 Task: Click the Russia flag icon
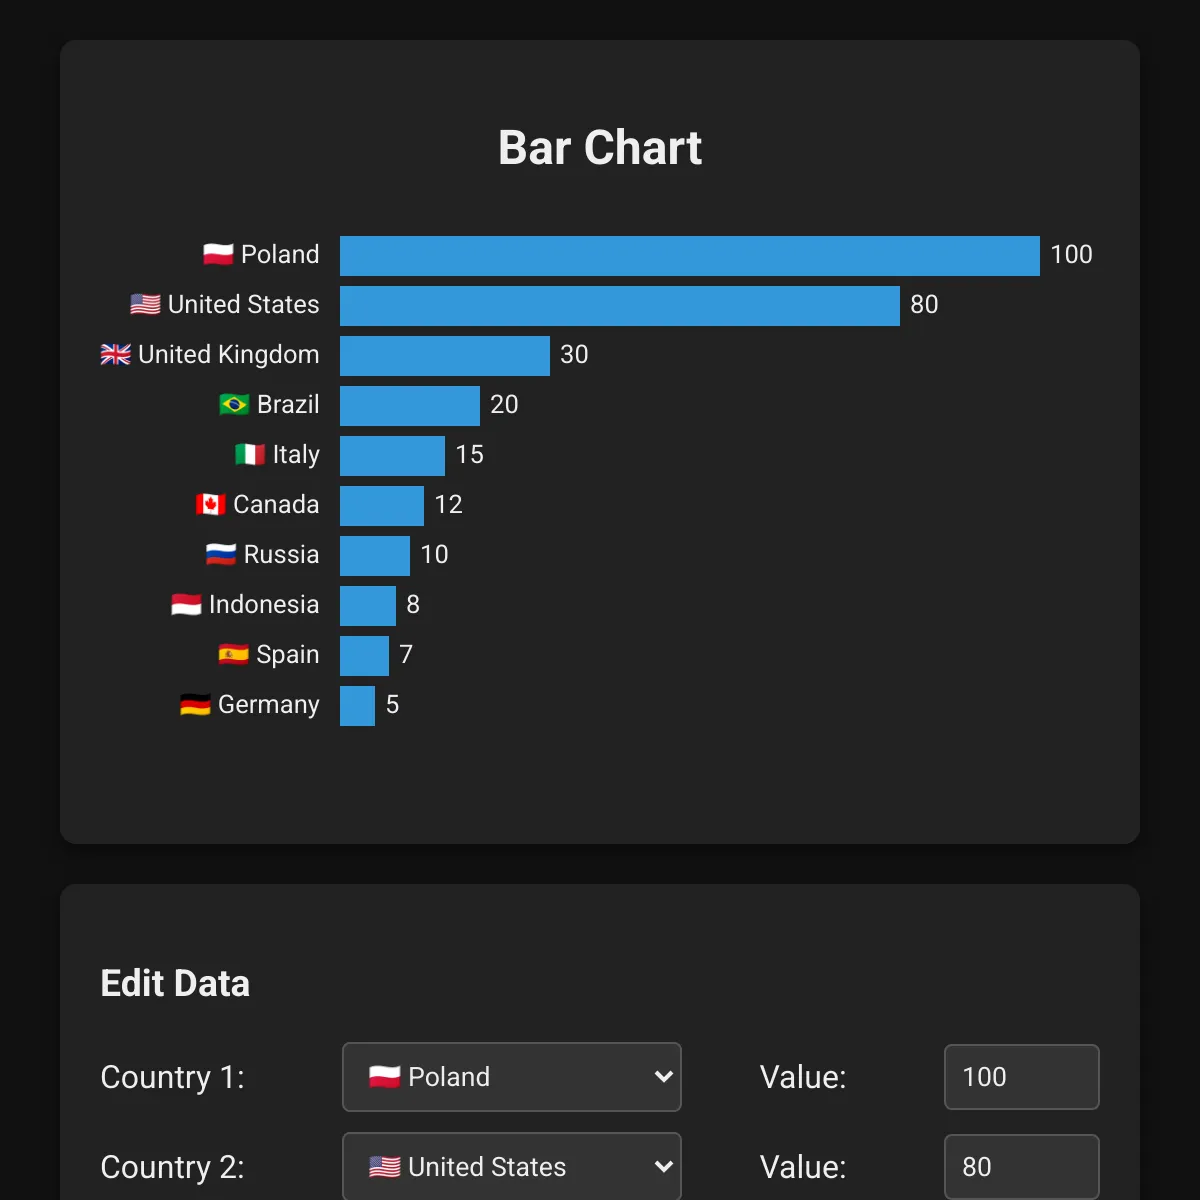(221, 554)
